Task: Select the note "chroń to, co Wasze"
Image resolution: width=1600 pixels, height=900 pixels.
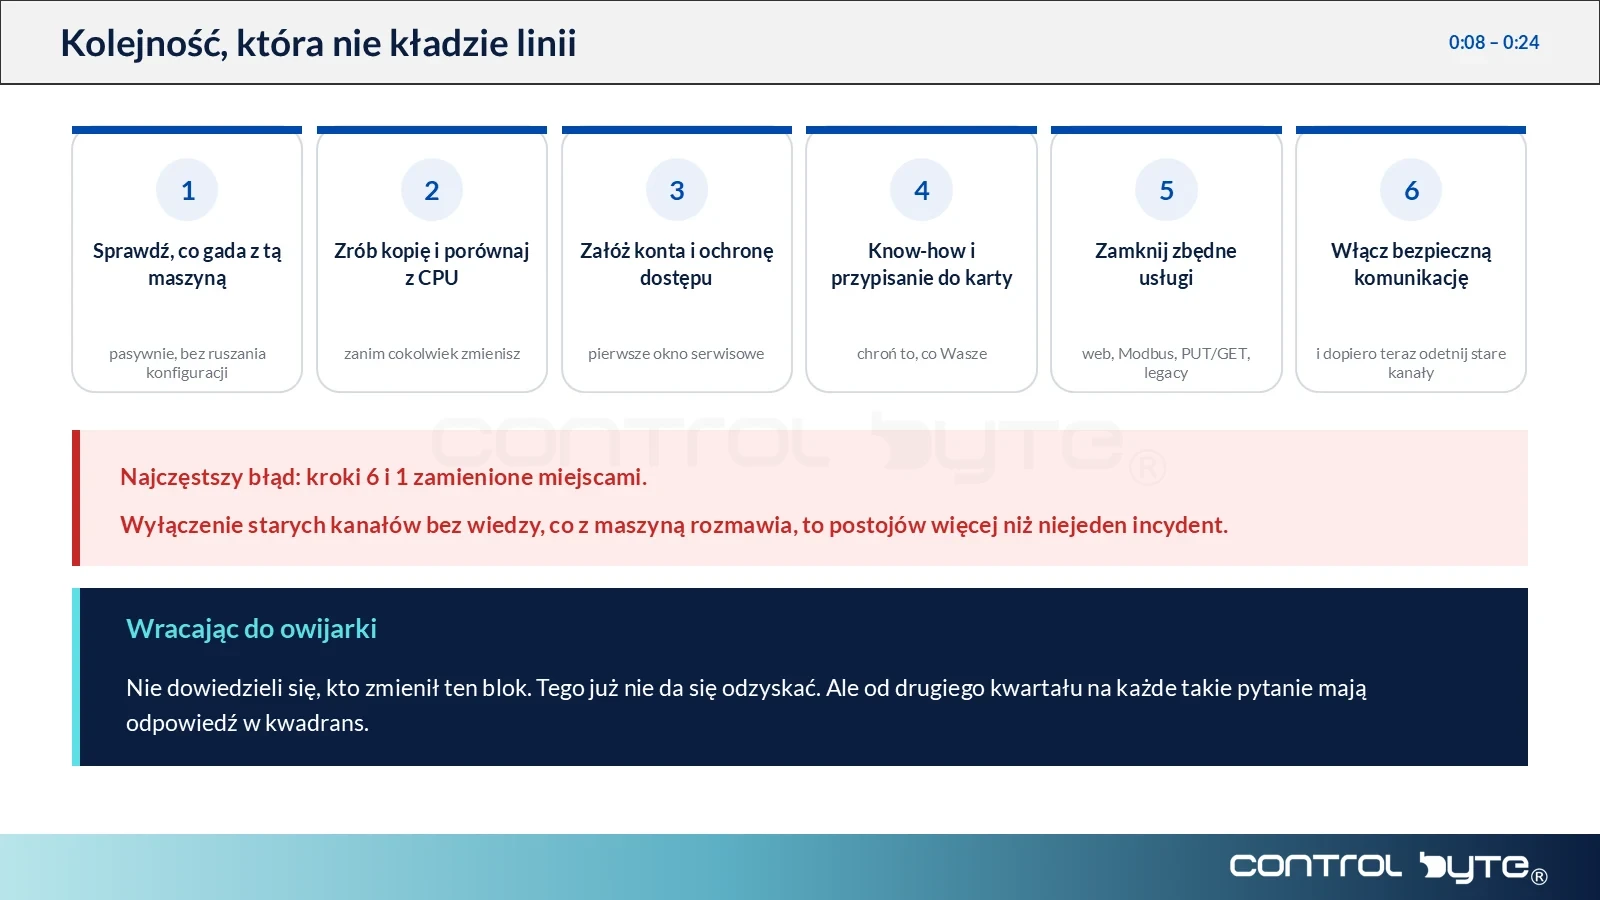Action: (922, 353)
